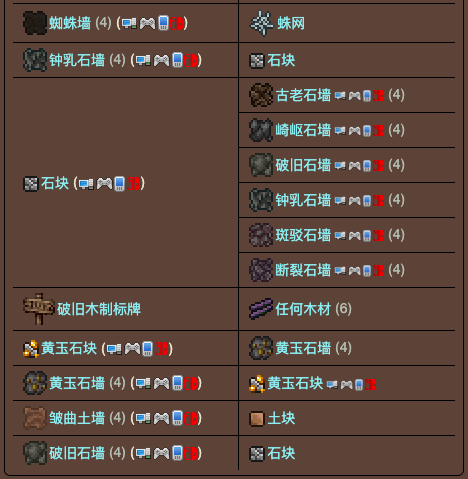
Task: Open the 土块 link
Action: (281, 418)
